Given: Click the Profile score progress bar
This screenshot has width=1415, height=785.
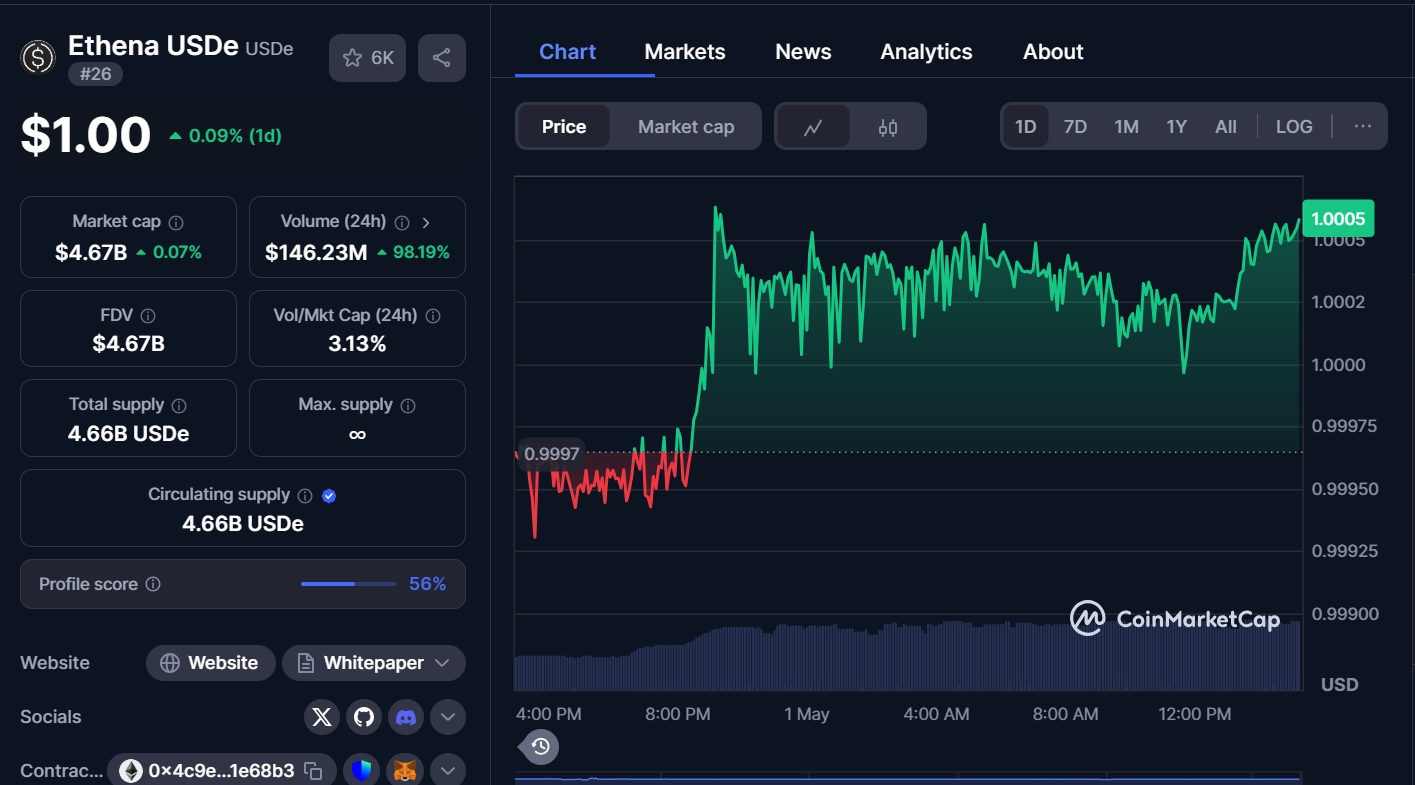Looking at the screenshot, I should point(349,584).
